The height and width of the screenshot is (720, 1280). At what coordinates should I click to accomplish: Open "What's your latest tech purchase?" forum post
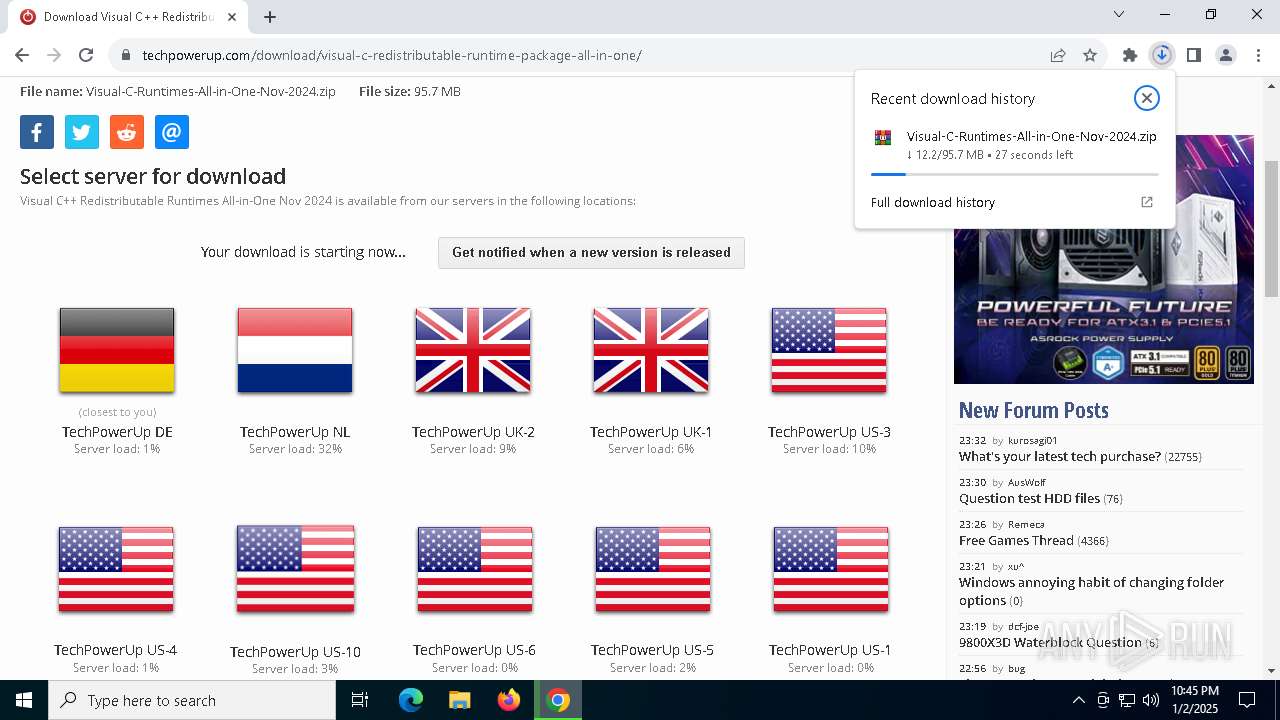point(1060,456)
